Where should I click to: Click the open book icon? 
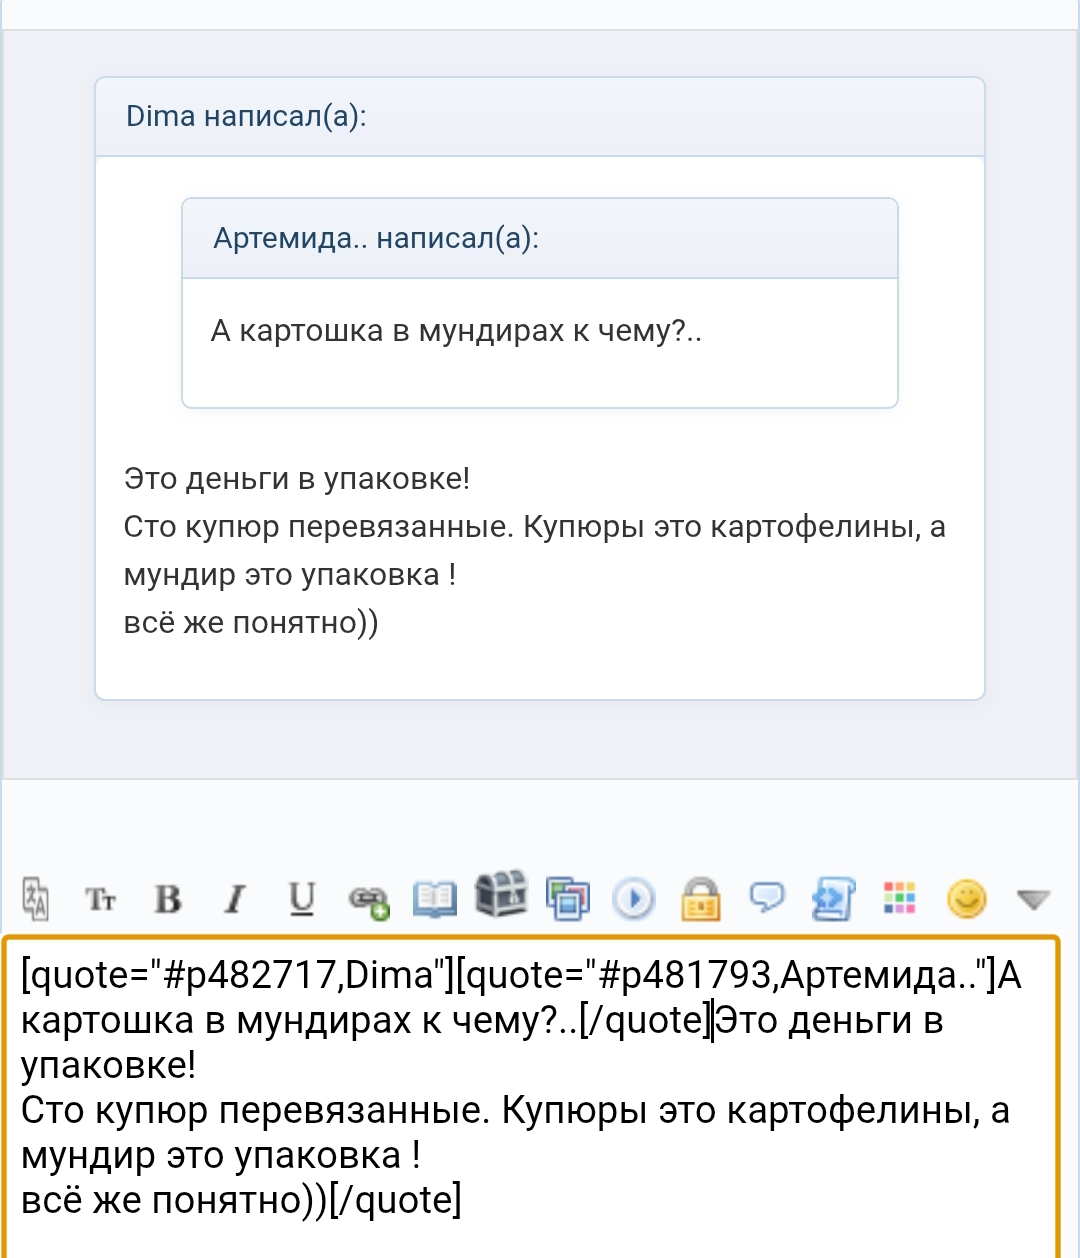[x=434, y=898]
